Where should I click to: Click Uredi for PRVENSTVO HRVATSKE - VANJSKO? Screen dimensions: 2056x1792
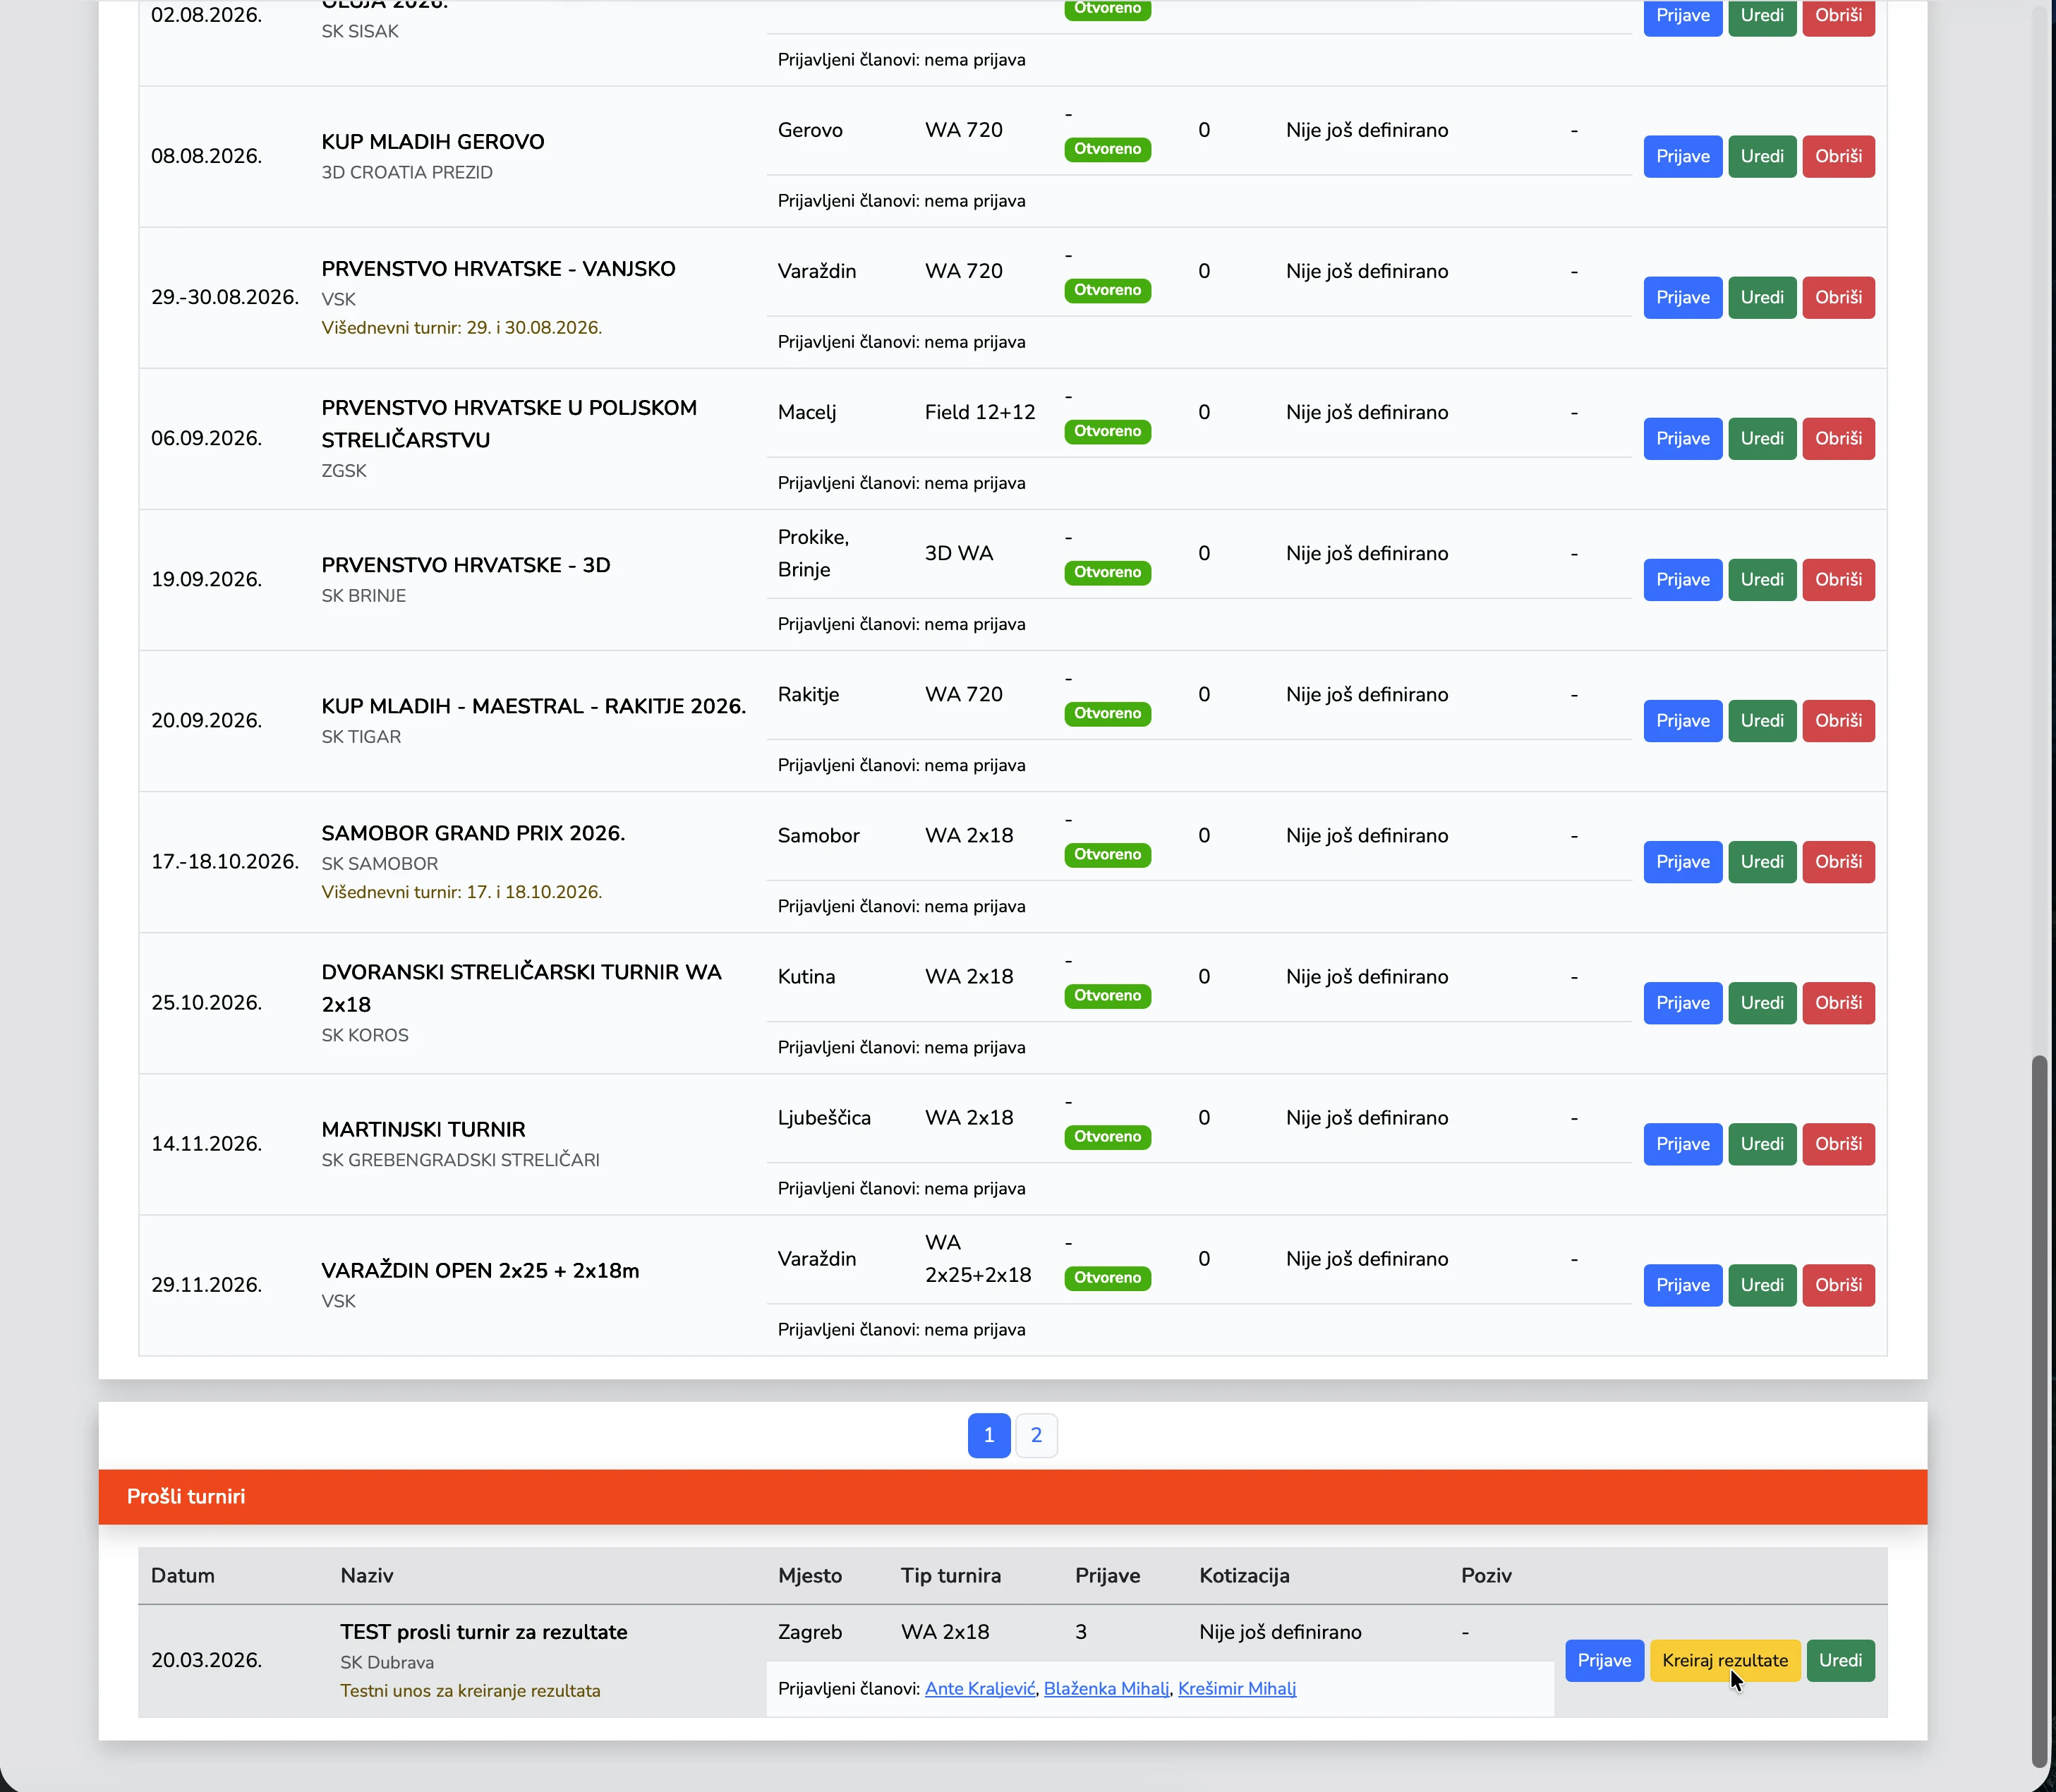click(x=1761, y=297)
